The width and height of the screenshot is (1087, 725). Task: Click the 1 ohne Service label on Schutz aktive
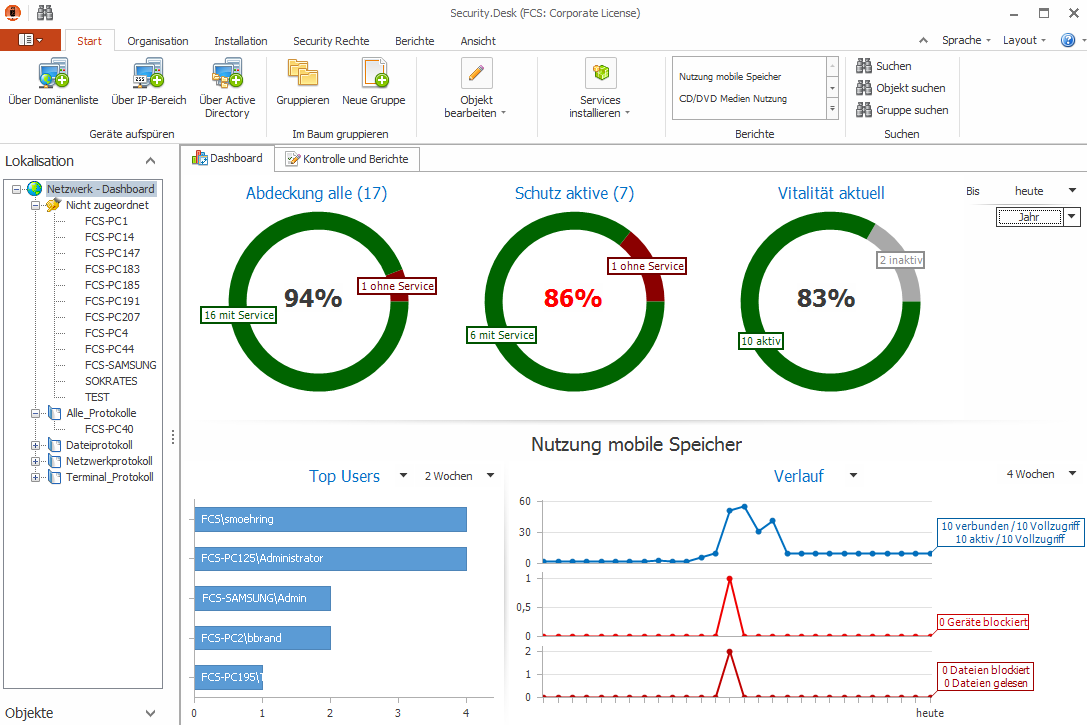pyautogui.click(x=647, y=266)
